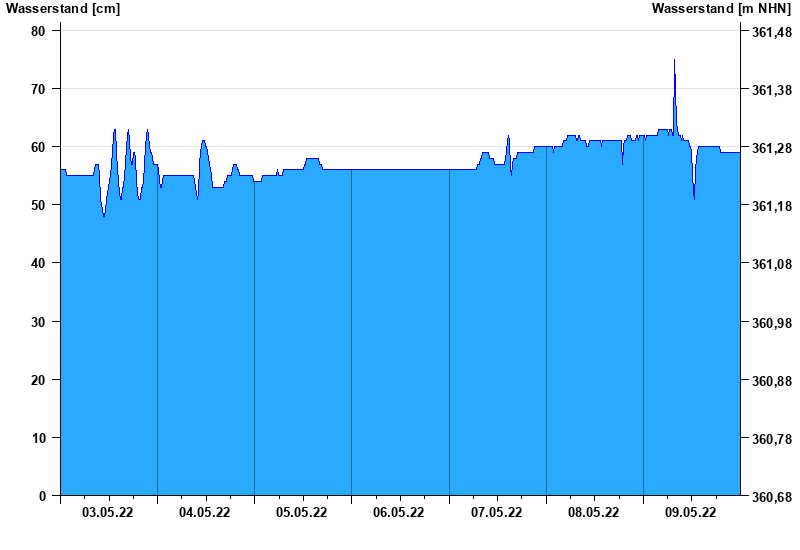Click the 0 value on left axis

coord(42,496)
